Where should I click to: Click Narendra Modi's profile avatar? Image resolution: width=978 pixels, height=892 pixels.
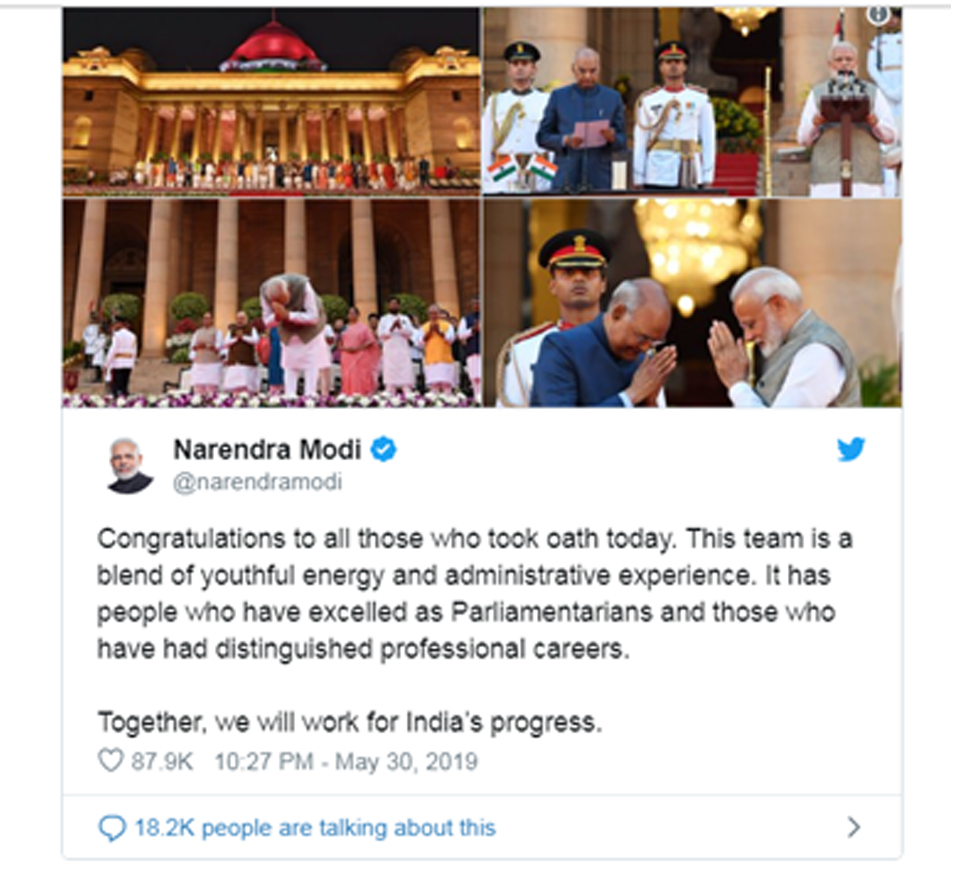[x=130, y=465]
